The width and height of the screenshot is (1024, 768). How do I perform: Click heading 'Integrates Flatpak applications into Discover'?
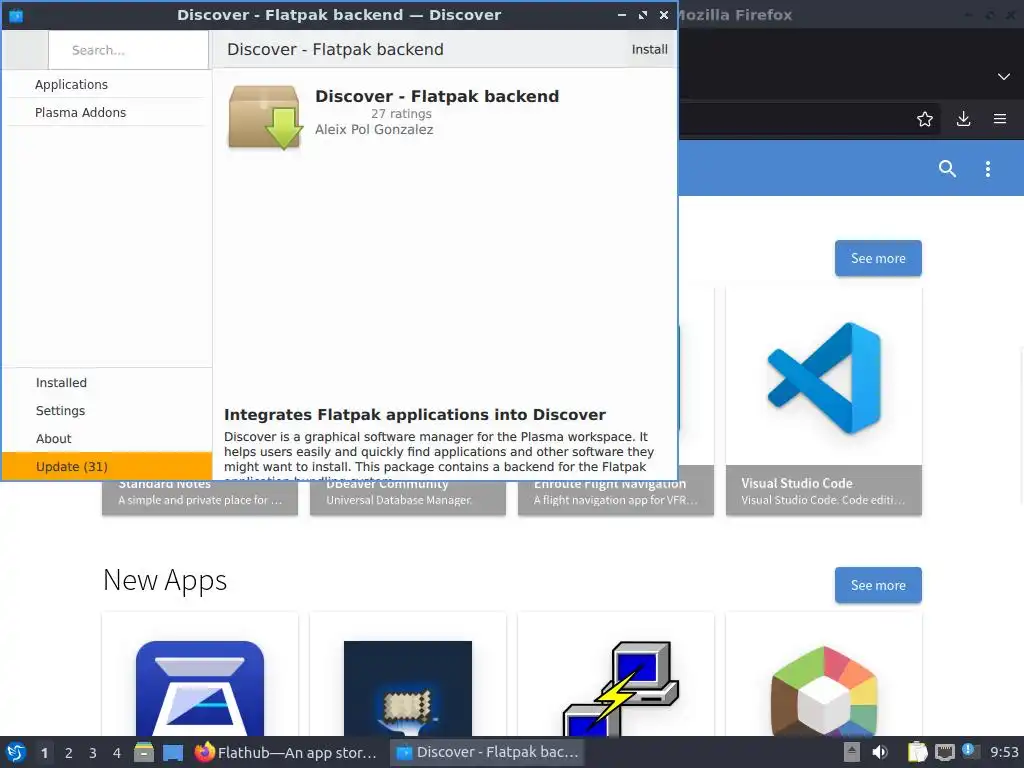point(415,415)
